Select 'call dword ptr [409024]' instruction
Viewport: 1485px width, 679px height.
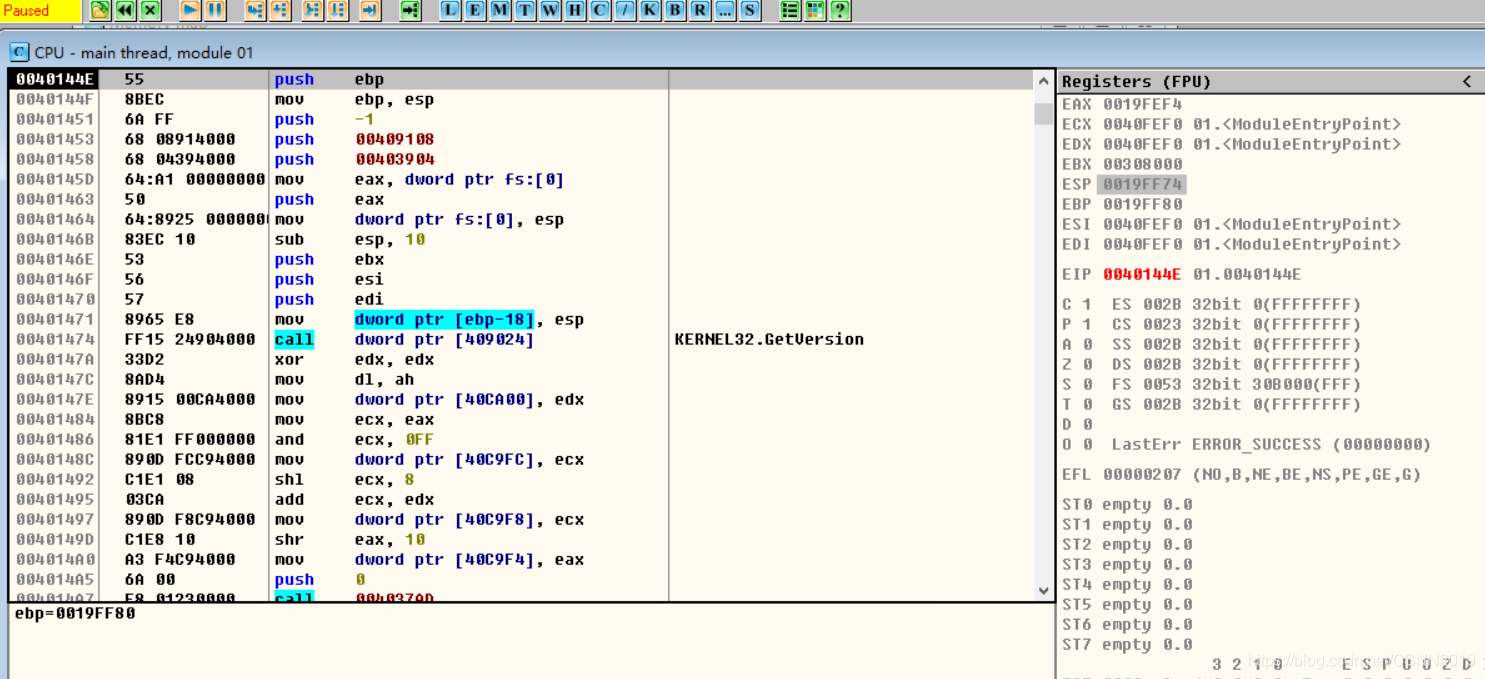pos(521,339)
